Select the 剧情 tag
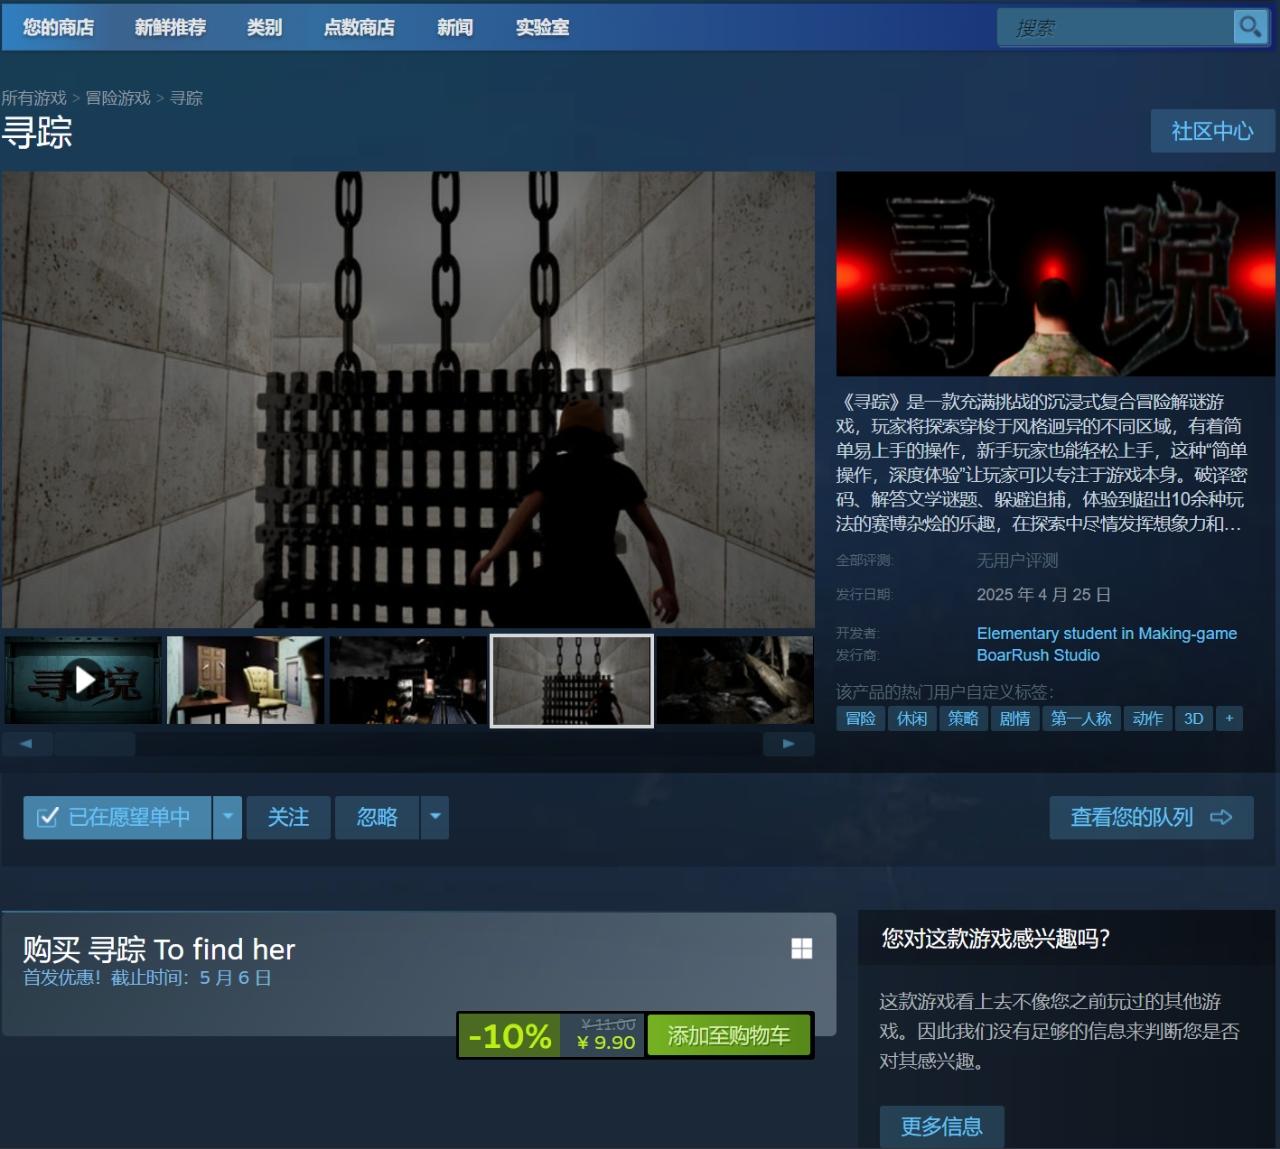This screenshot has height=1149, width=1280. 1015,718
